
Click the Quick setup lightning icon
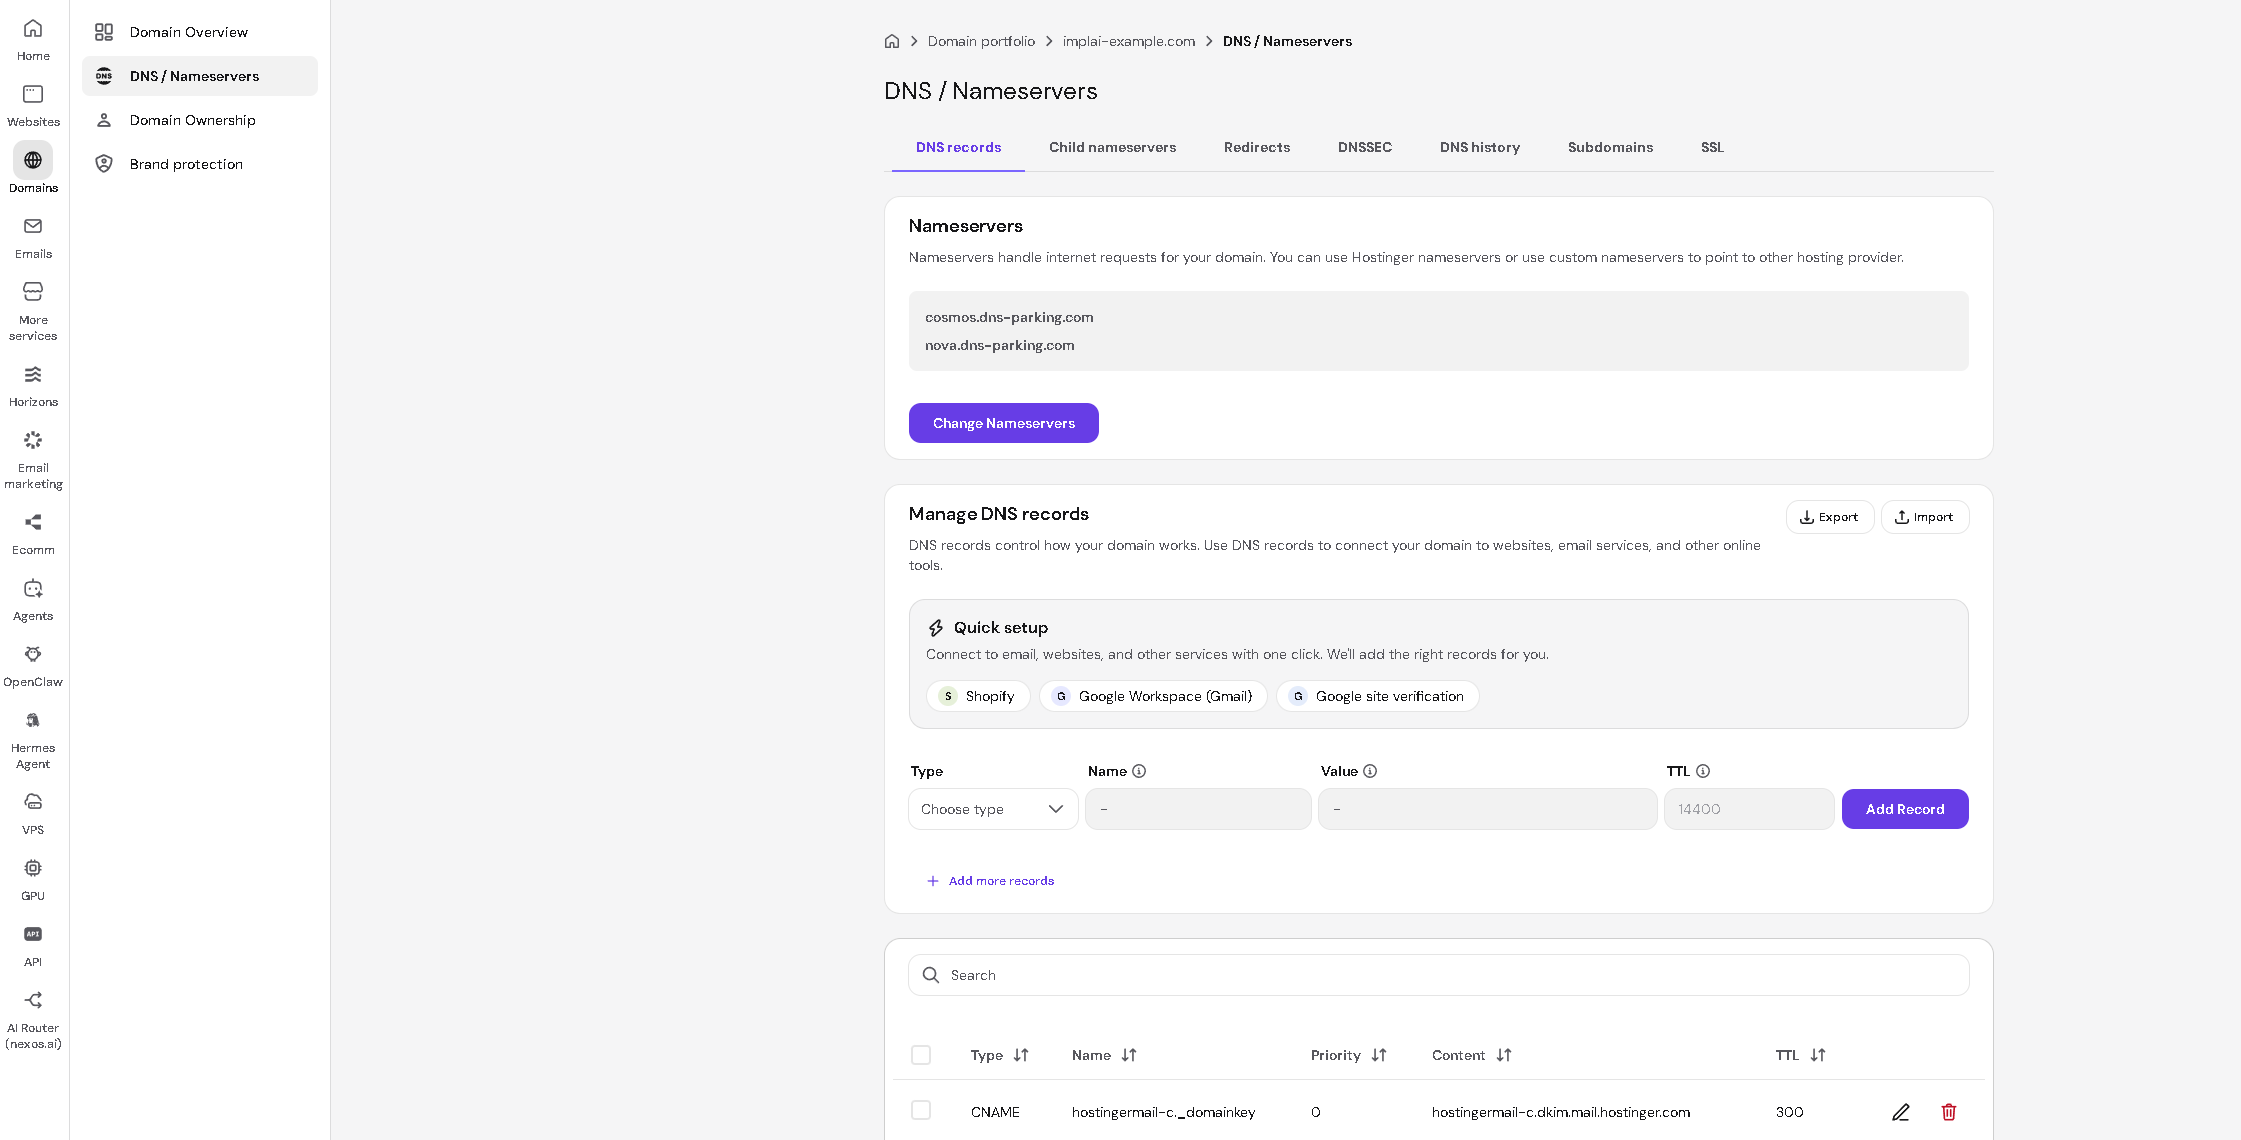[936, 628]
